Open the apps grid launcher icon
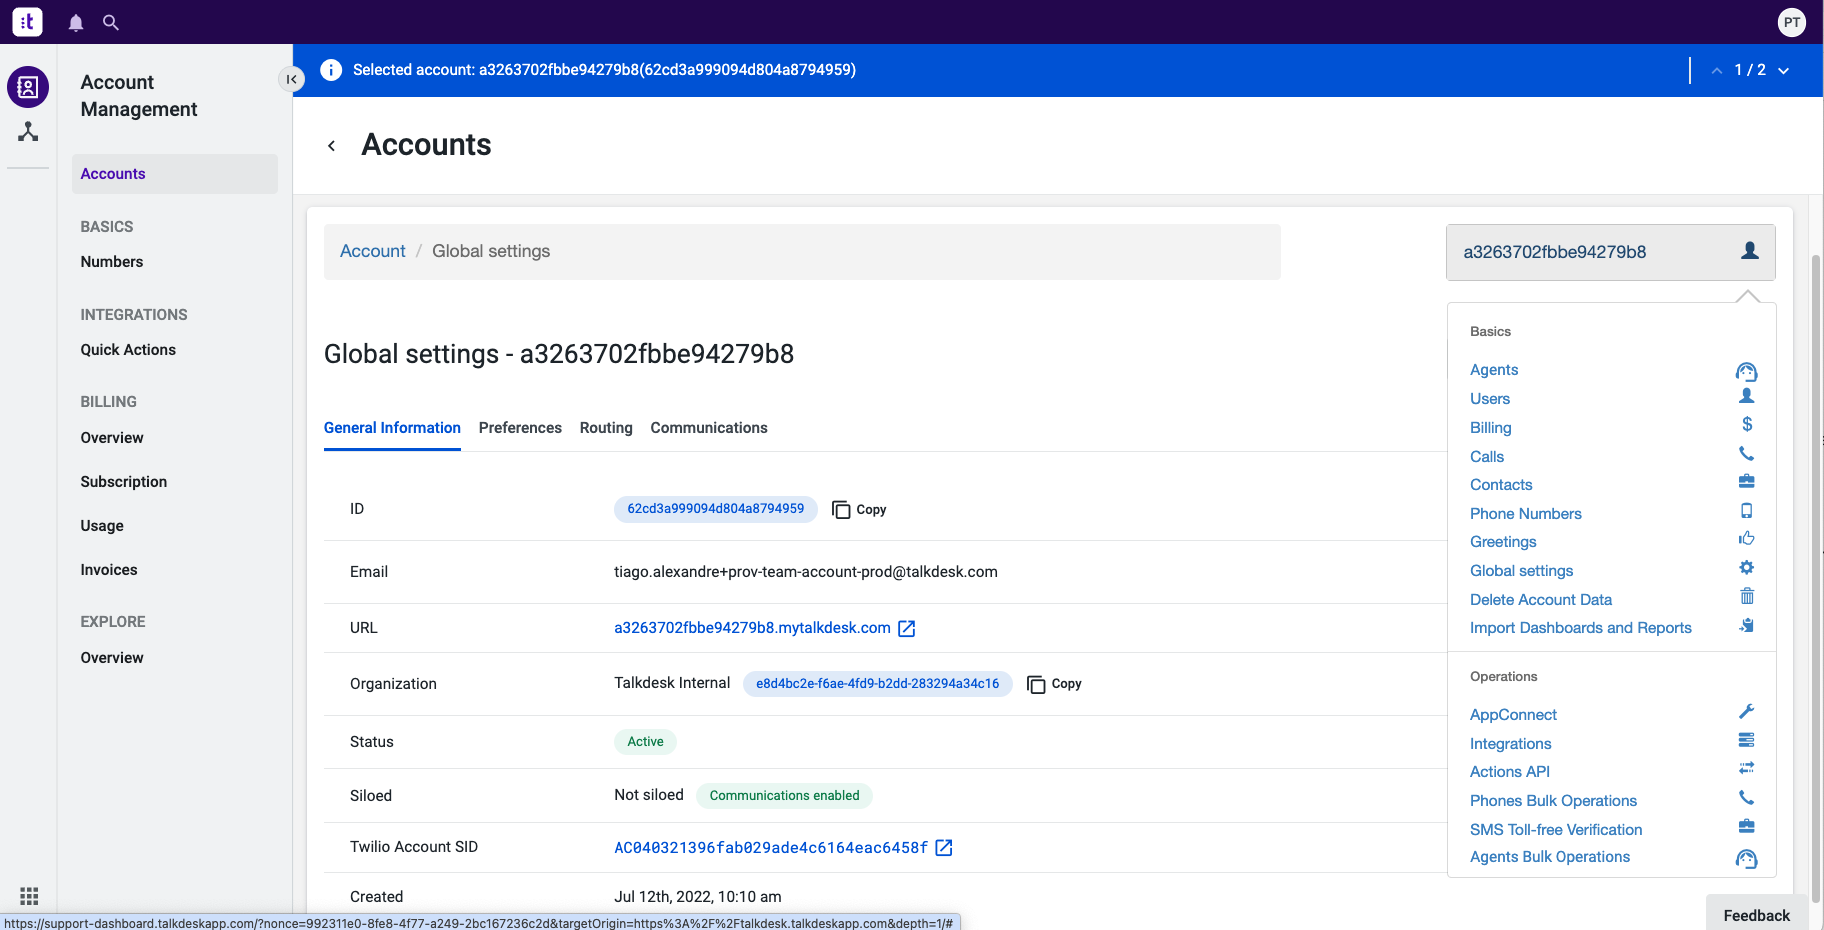This screenshot has width=1824, height=930. (x=29, y=896)
